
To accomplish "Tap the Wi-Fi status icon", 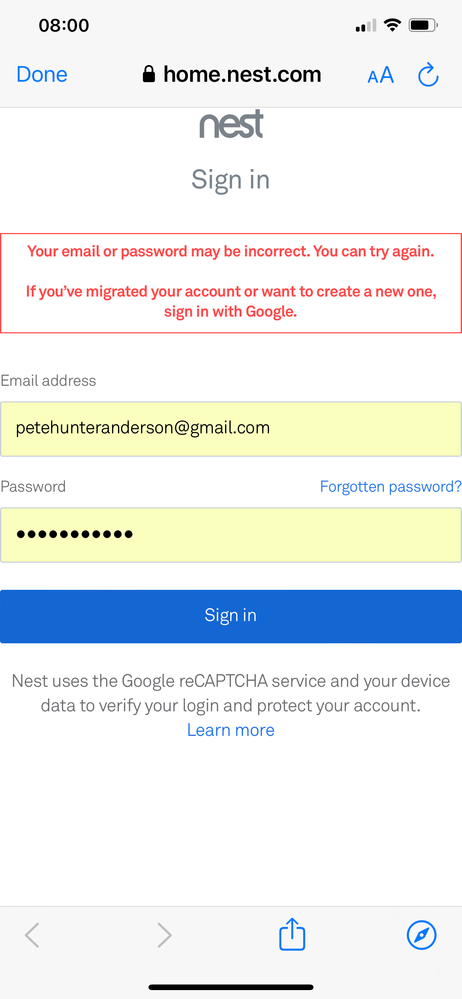I will (x=393, y=25).
